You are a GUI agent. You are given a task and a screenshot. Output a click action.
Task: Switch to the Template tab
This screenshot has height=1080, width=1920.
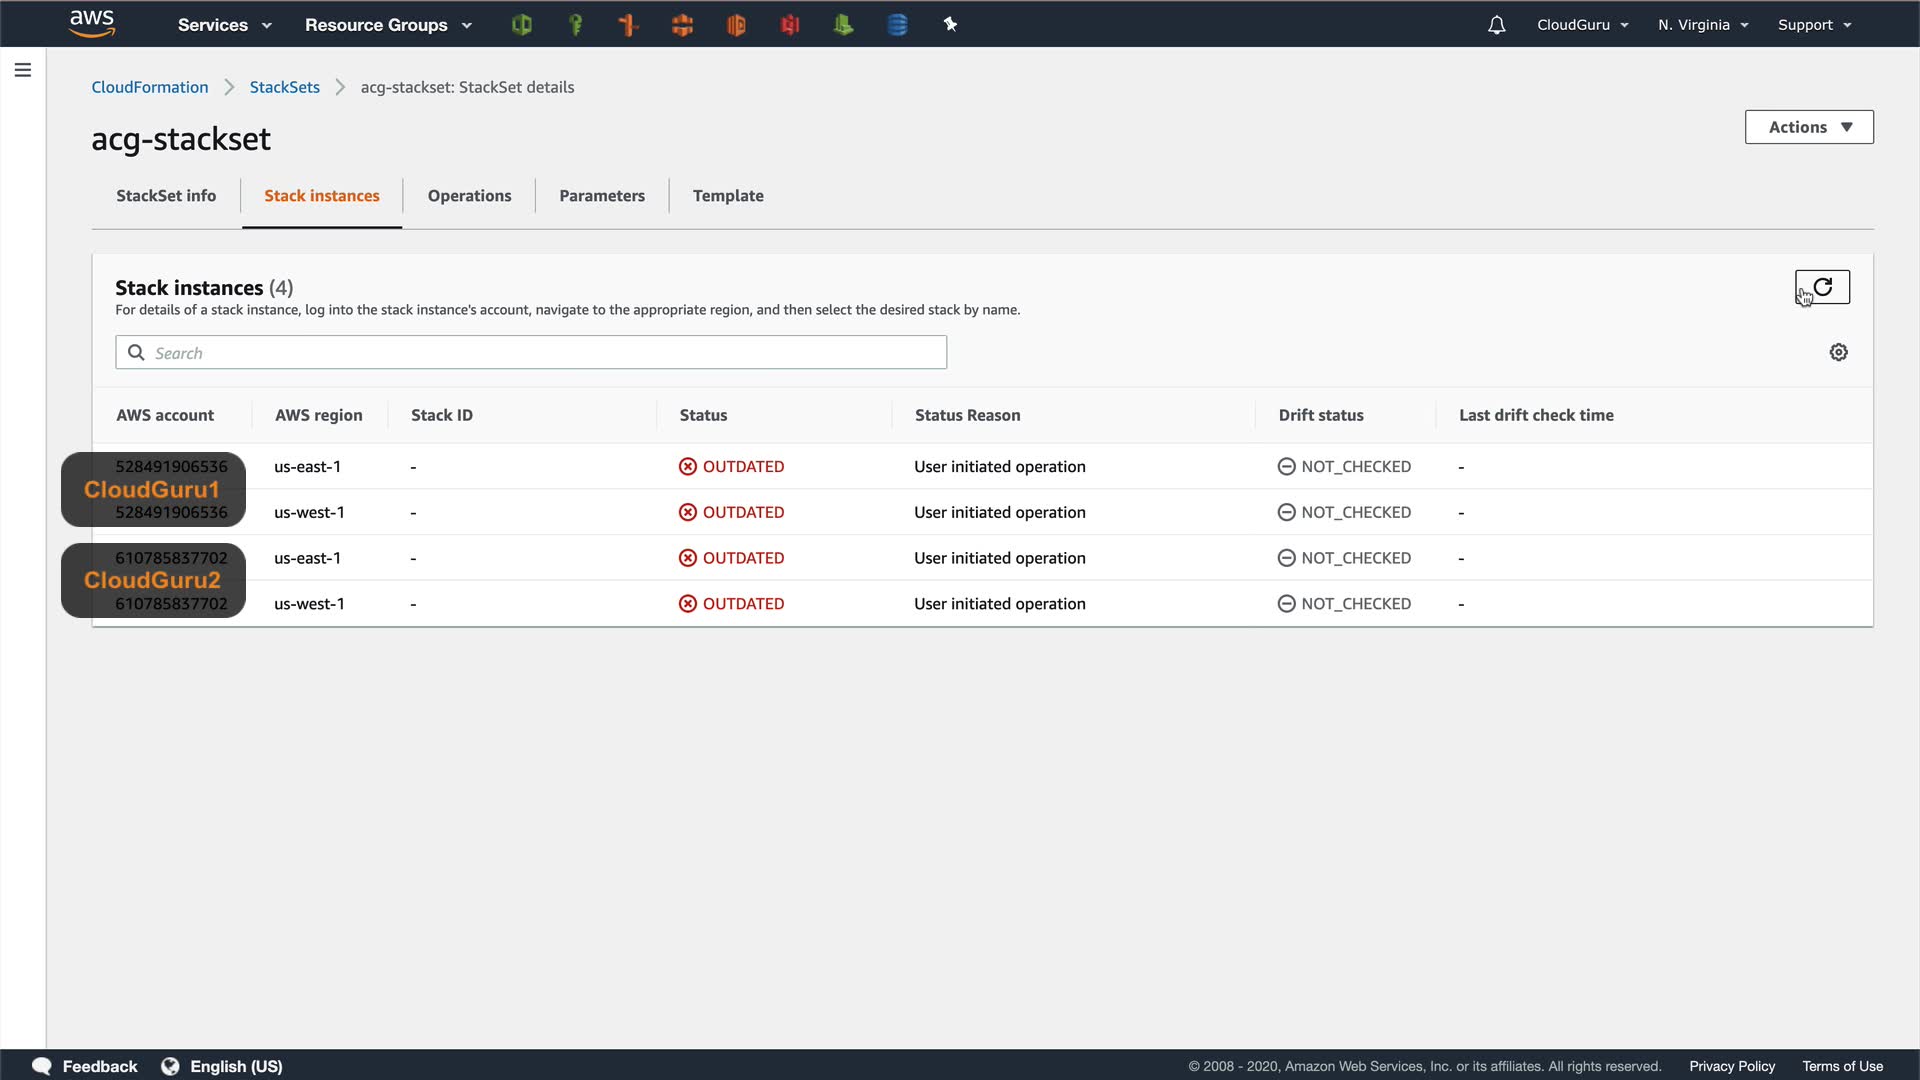(x=727, y=196)
